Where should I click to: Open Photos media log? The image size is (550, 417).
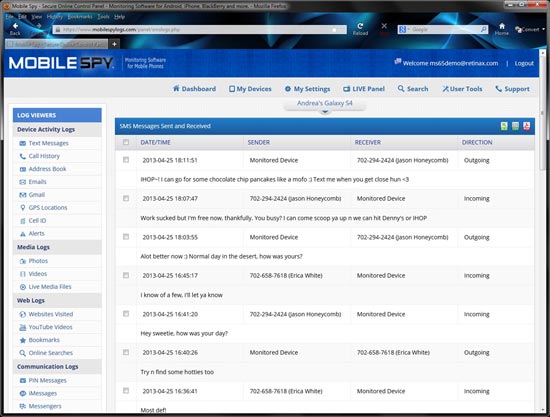click(x=38, y=261)
